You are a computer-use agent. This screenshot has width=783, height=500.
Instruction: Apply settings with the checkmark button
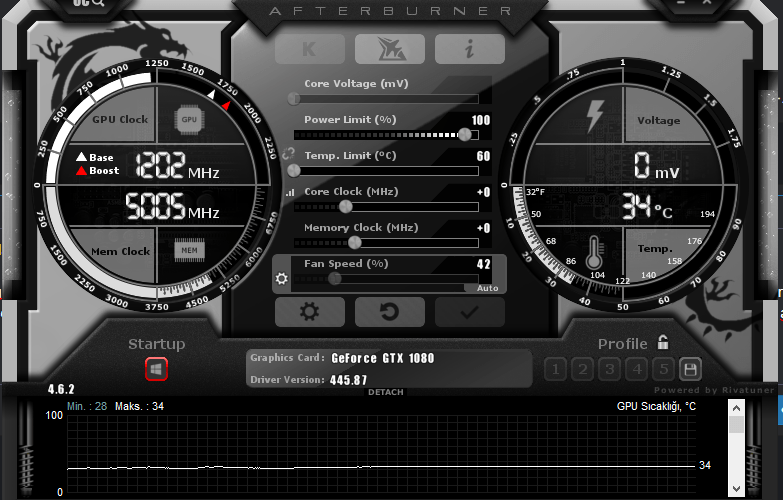[469, 312]
